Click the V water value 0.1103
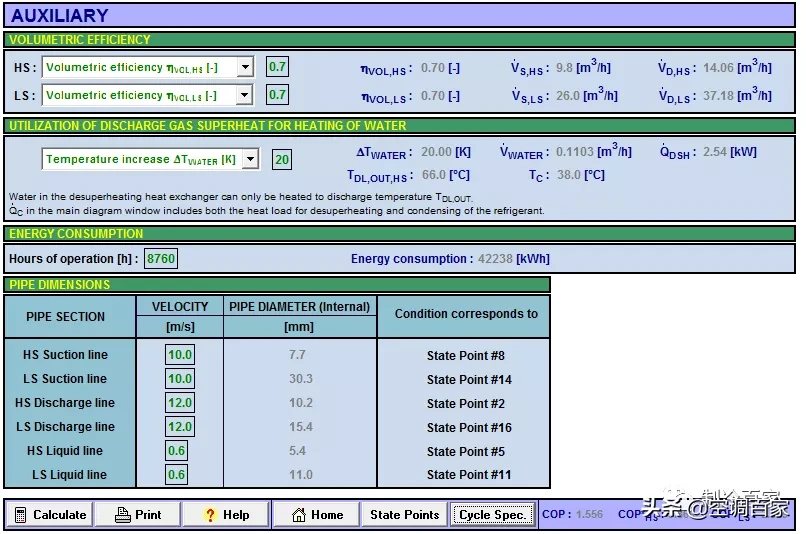Image resolution: width=806 pixels, height=534 pixels. pos(575,152)
